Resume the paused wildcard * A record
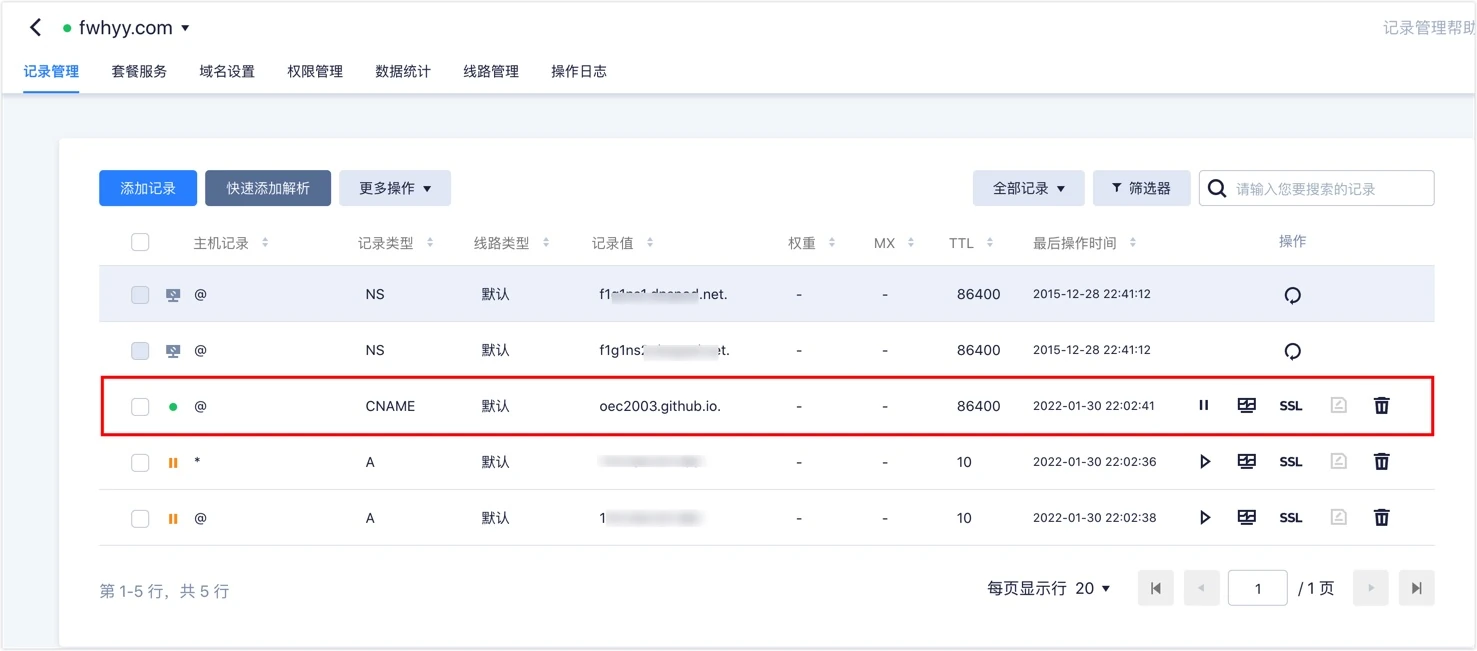The height and width of the screenshot is (651, 1477). 1204,462
